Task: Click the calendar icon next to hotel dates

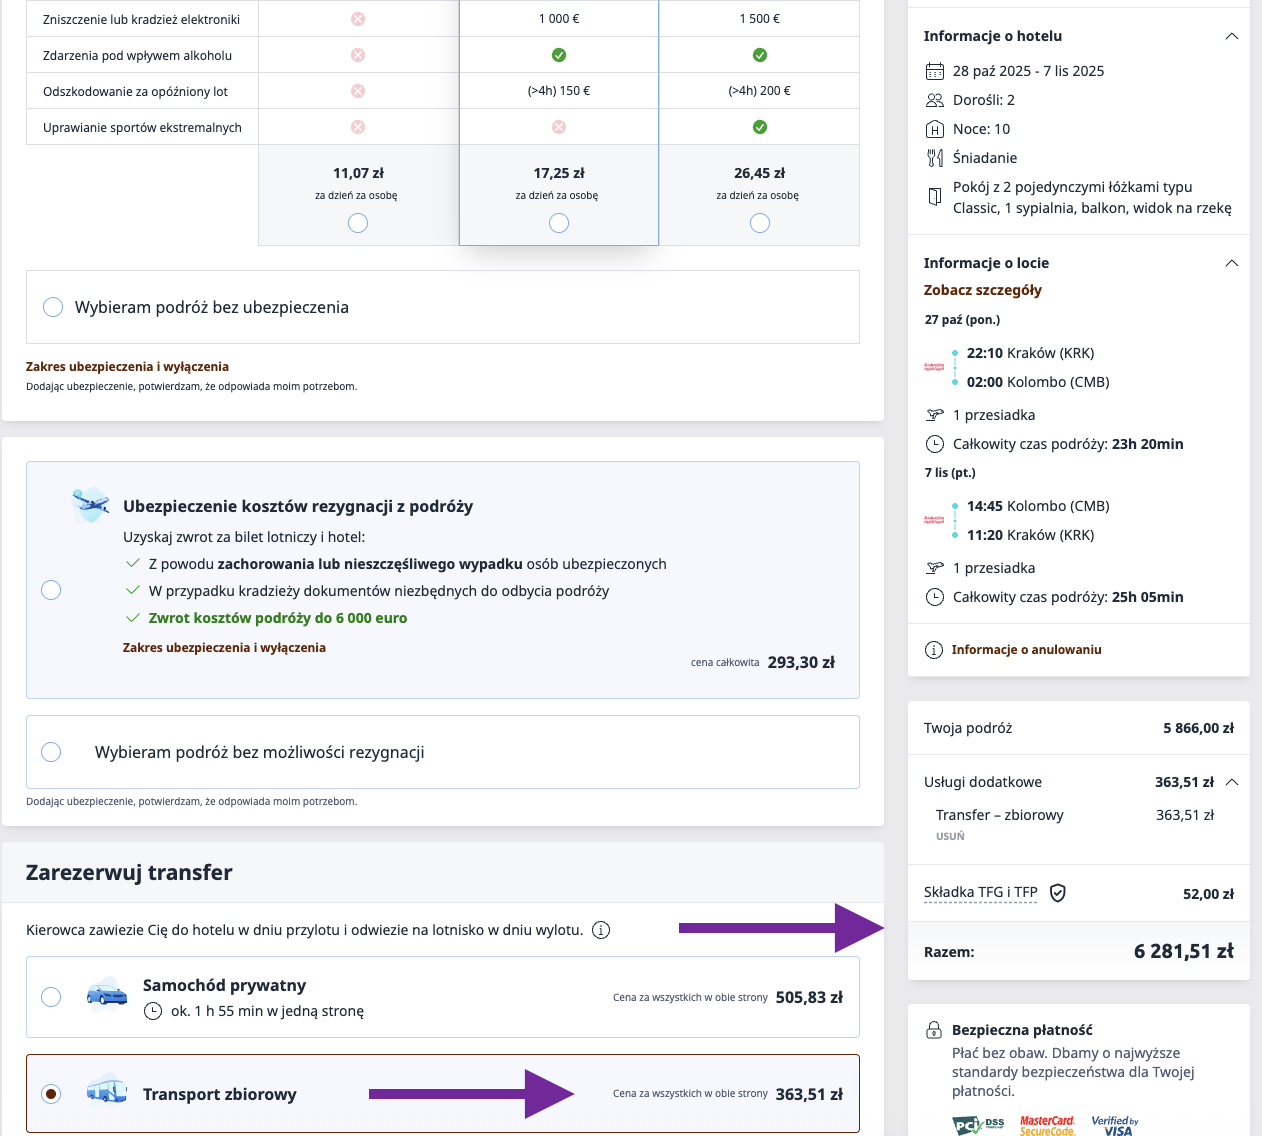Action: (x=935, y=71)
